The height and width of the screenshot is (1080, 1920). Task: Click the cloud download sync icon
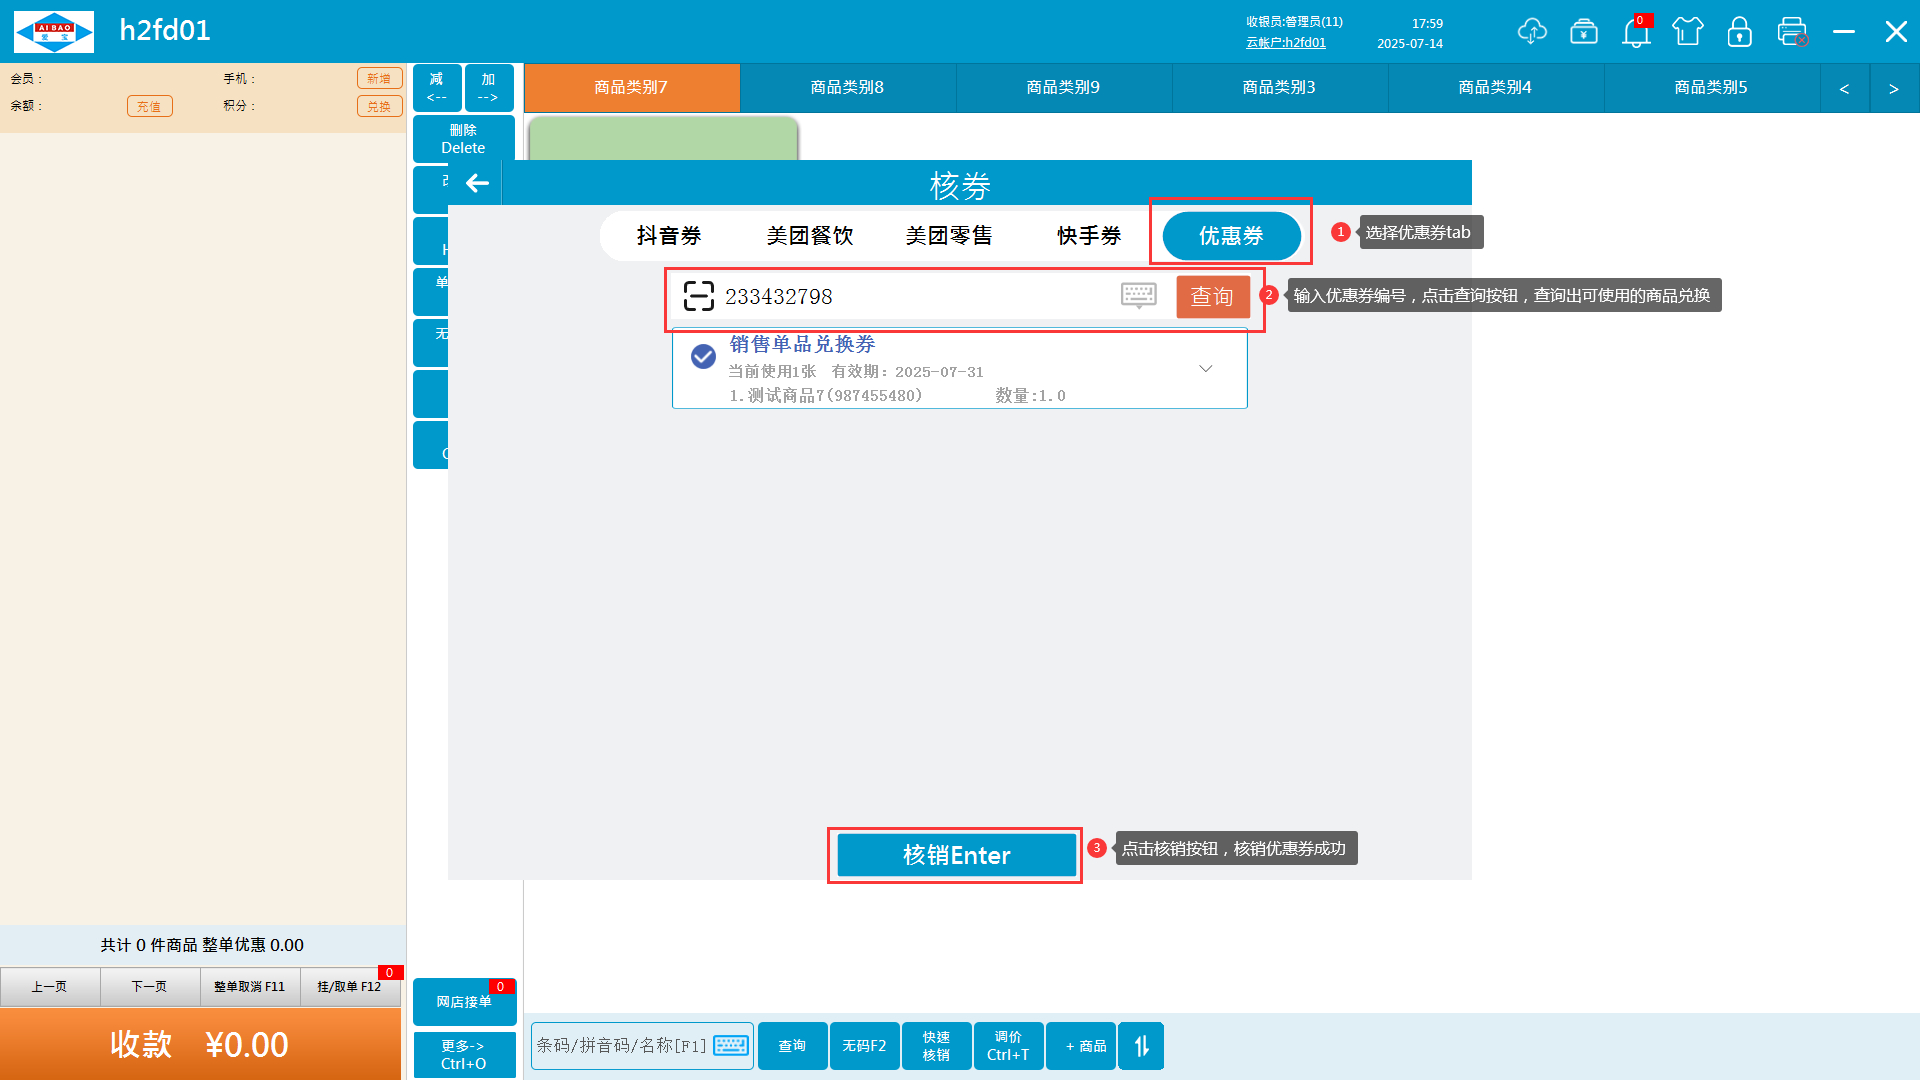1531,31
